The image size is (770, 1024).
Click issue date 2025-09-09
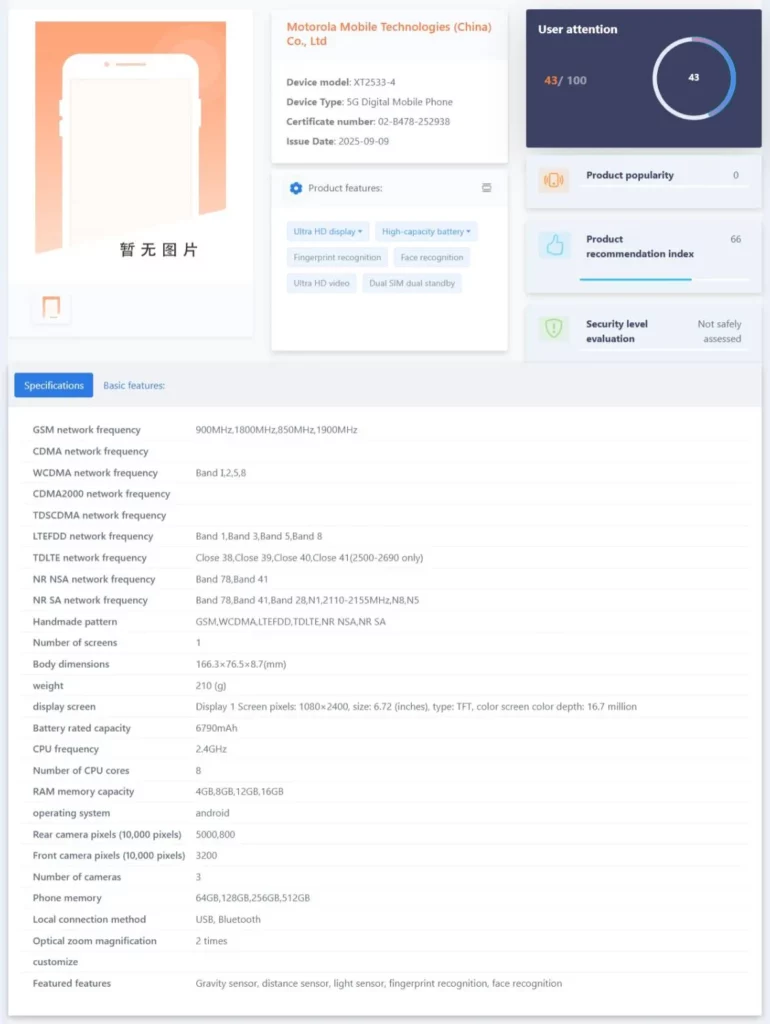[x=363, y=141]
